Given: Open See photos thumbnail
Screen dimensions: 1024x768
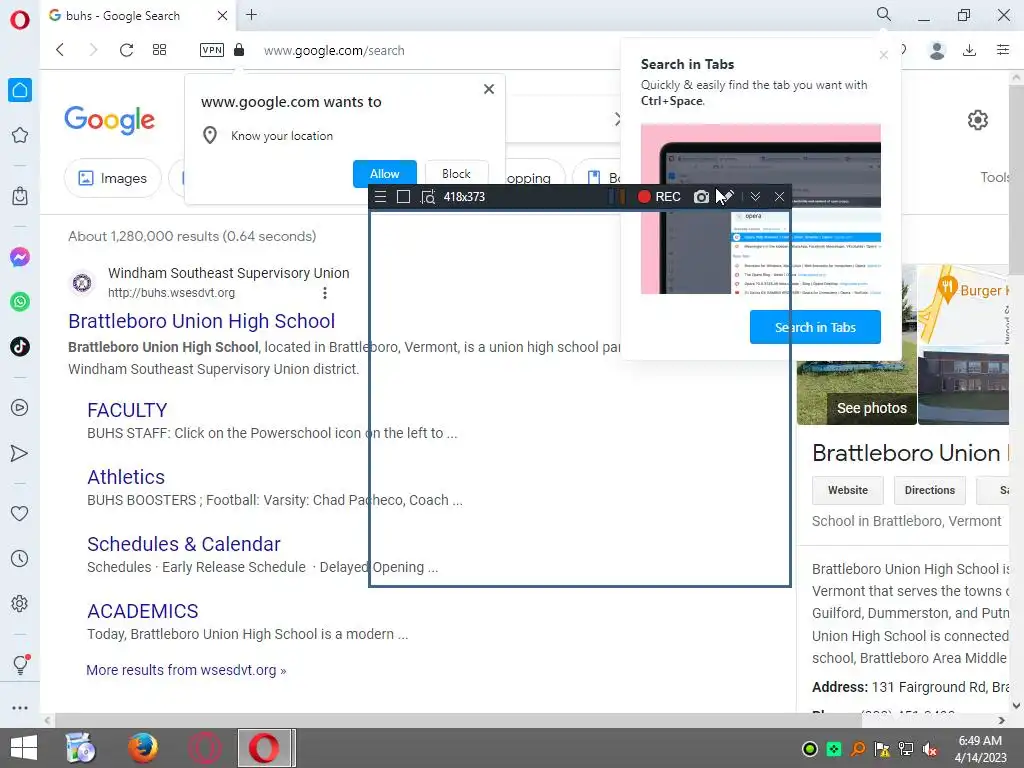Looking at the screenshot, I should [872, 408].
